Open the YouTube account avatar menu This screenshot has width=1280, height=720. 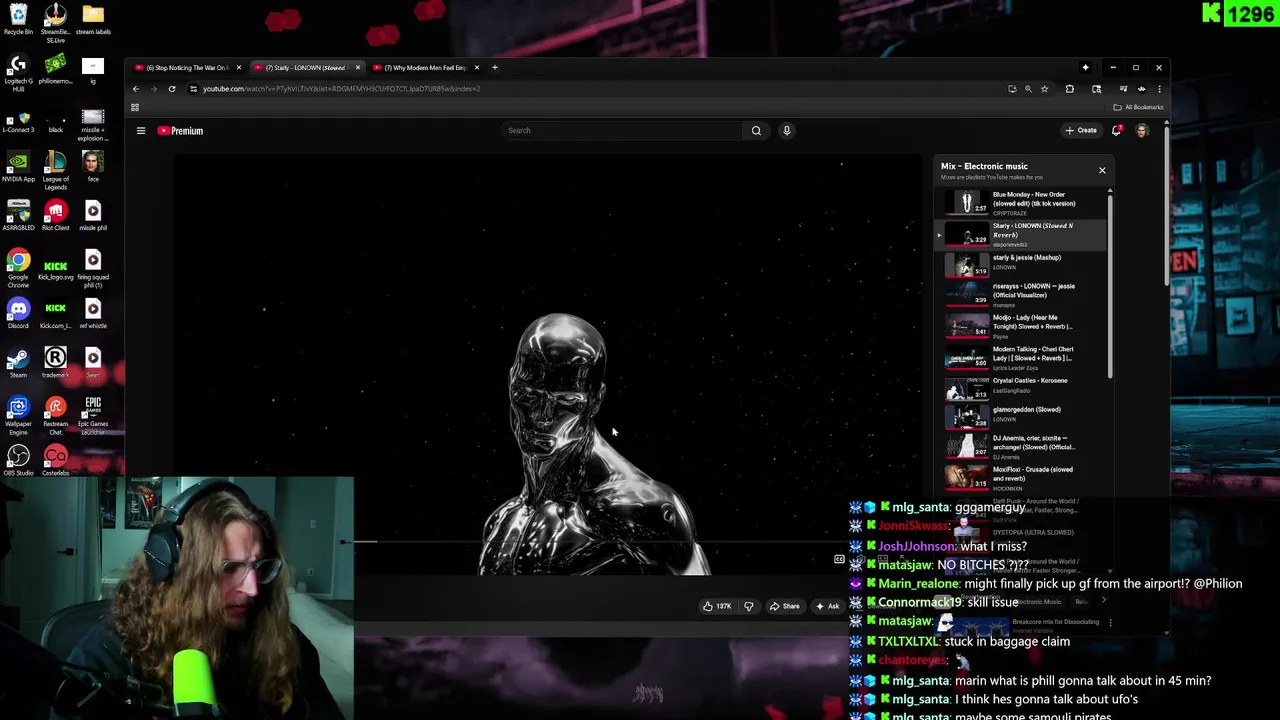tap(1142, 130)
